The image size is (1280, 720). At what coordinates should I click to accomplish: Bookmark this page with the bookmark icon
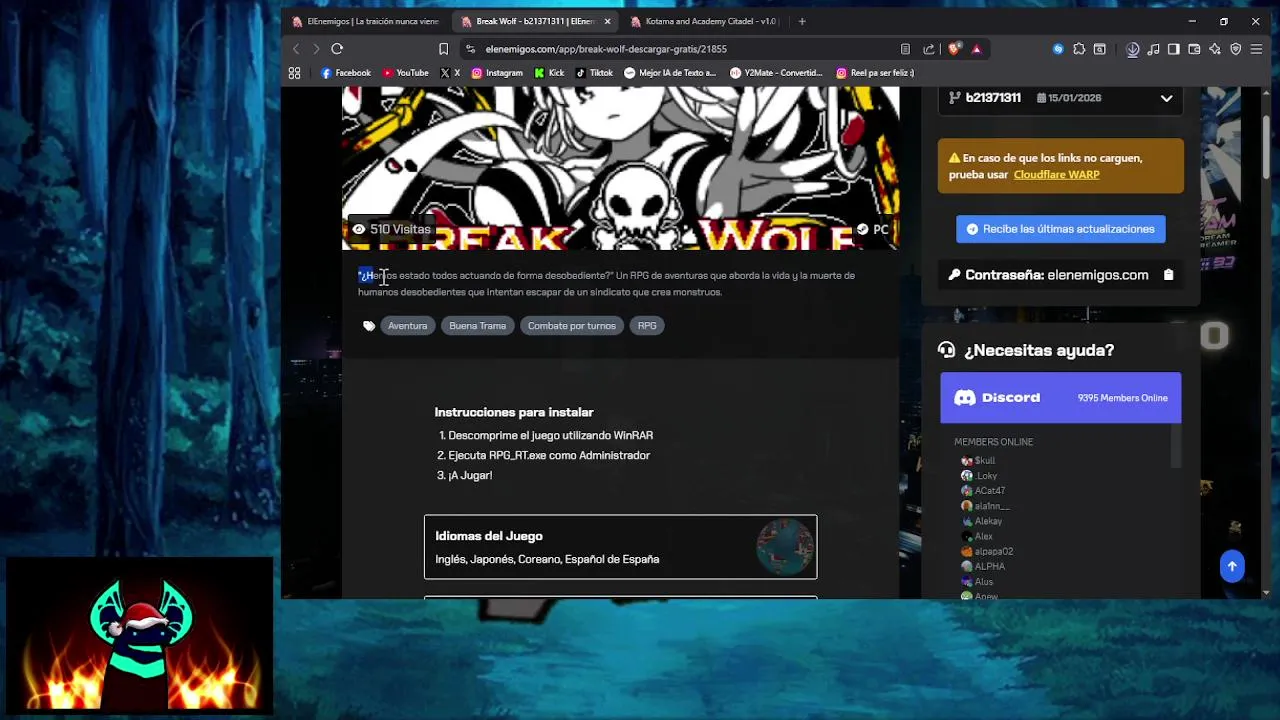click(443, 48)
